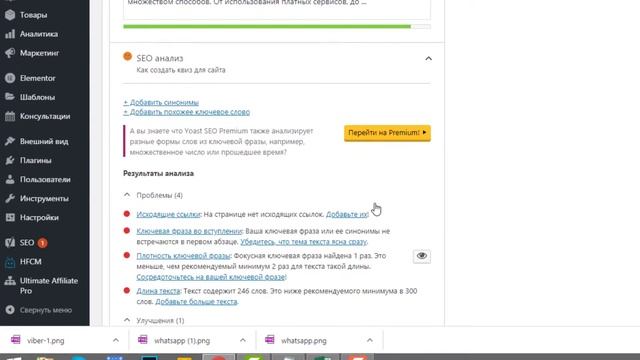Click the whatsapp.png file icon
640x360 pixels.
coord(269,340)
